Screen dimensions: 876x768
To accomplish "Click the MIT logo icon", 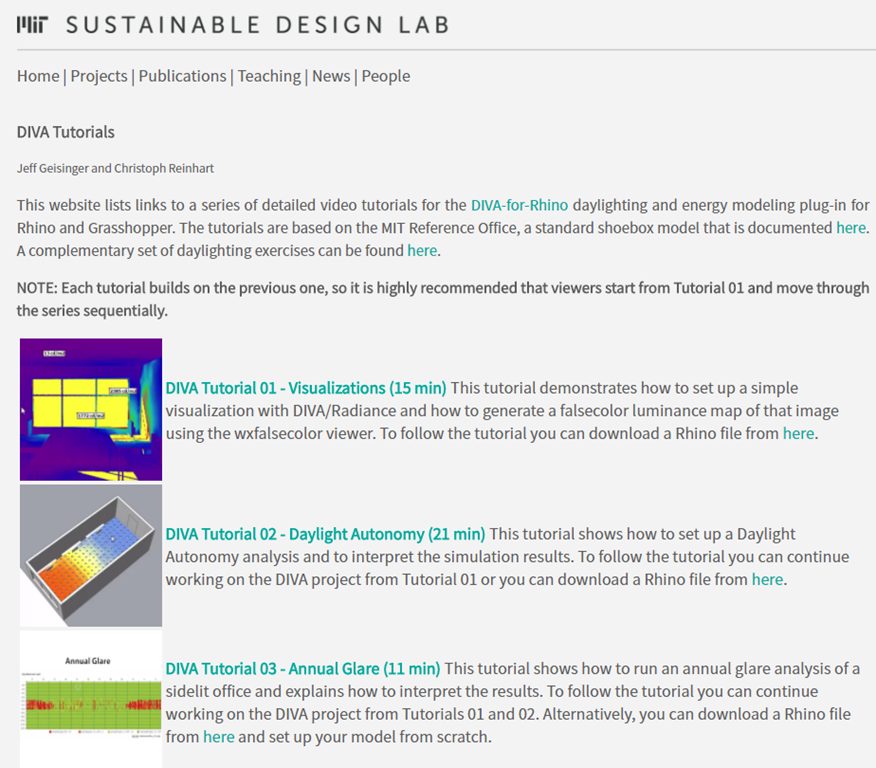I will coord(32,25).
